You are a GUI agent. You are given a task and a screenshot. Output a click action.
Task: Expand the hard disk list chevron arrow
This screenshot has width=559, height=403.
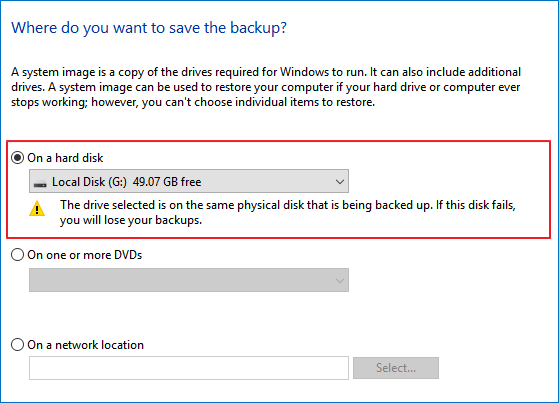340,182
